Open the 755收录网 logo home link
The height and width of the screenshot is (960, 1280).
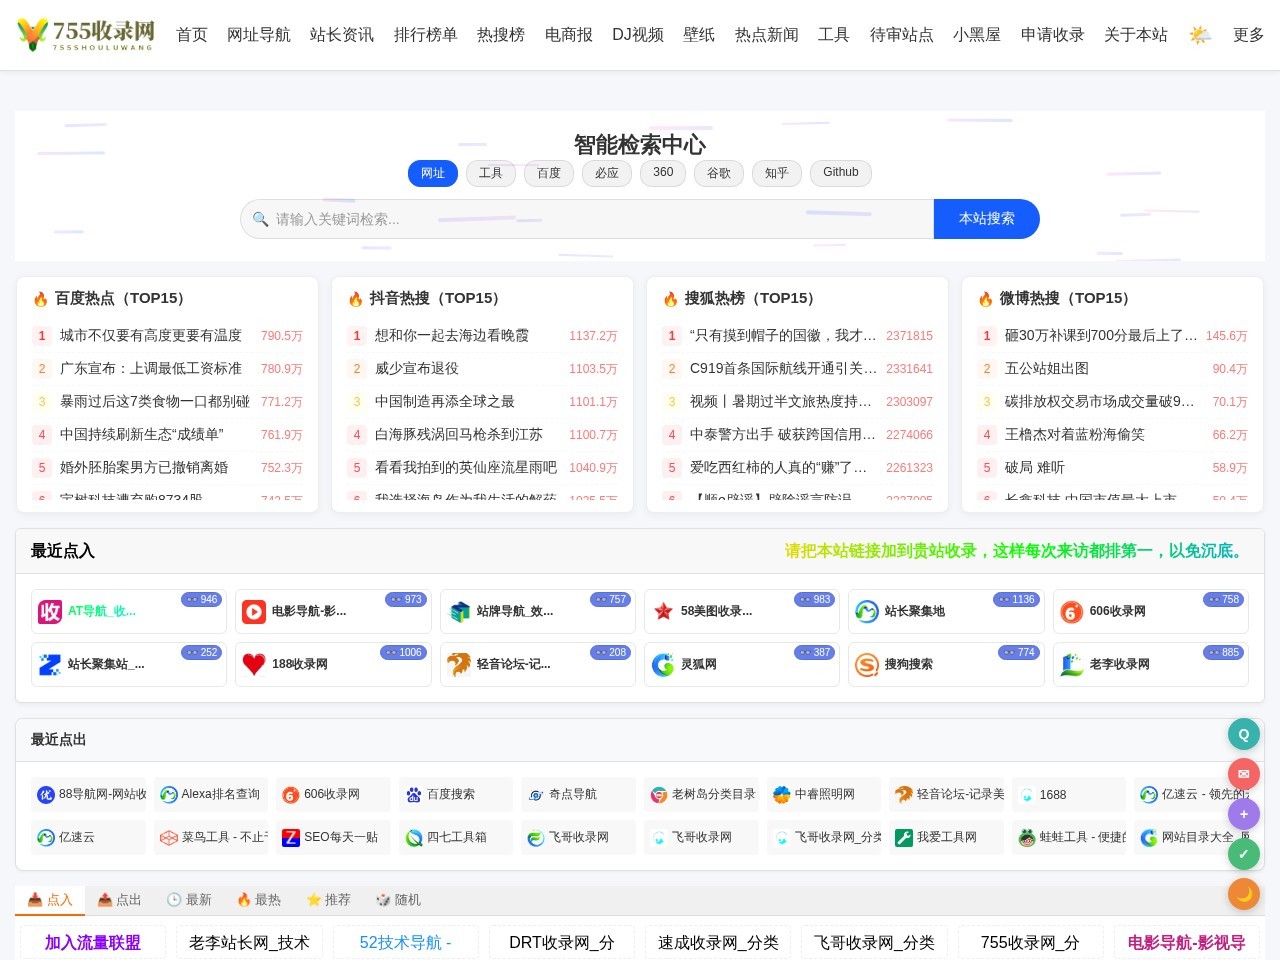tap(86, 34)
